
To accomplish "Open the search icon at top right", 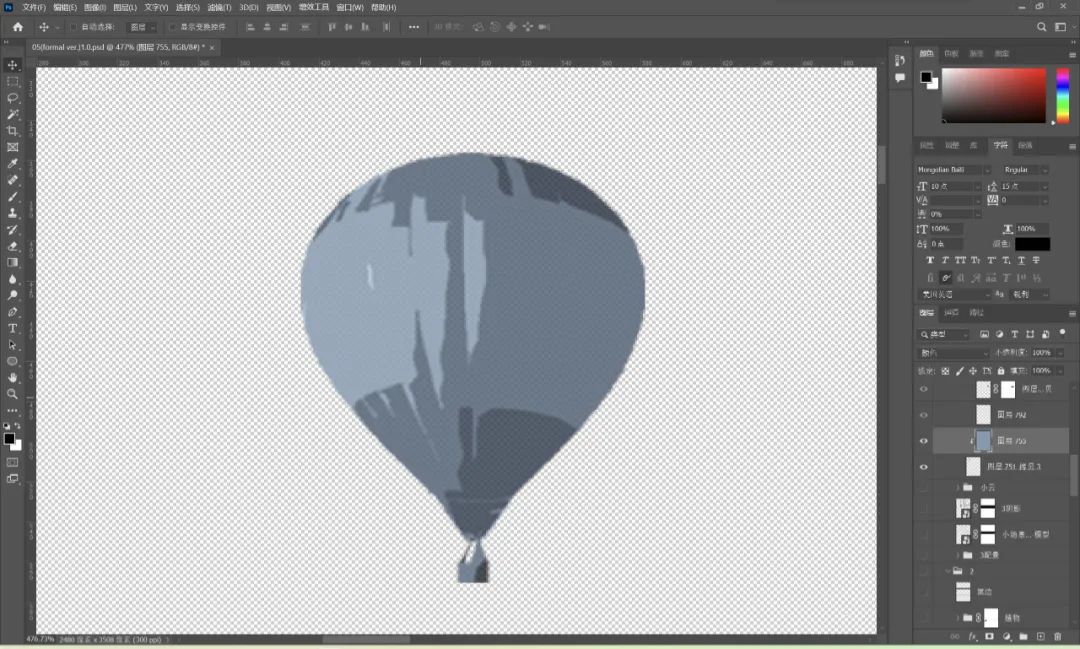I will click(1041, 27).
